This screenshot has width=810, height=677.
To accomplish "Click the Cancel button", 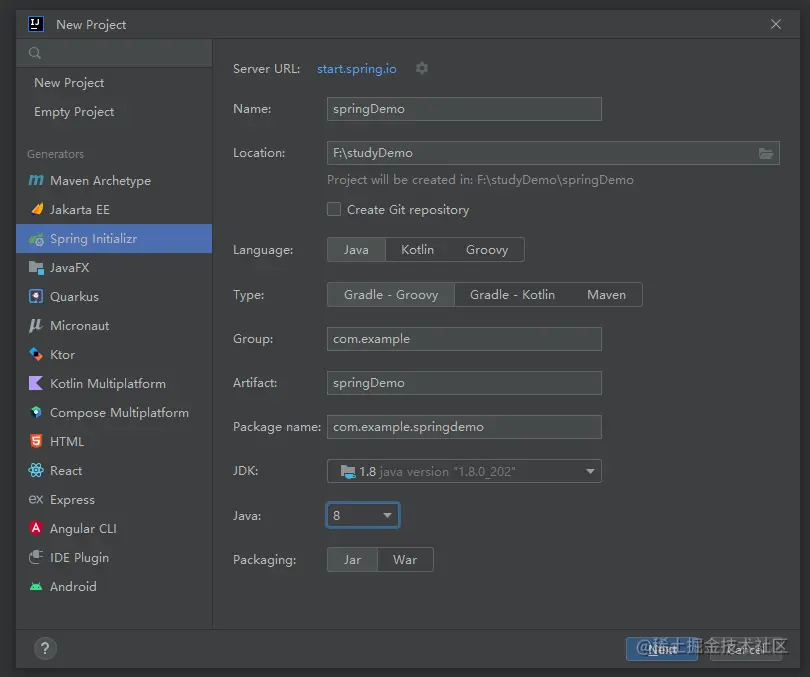I will point(745,649).
